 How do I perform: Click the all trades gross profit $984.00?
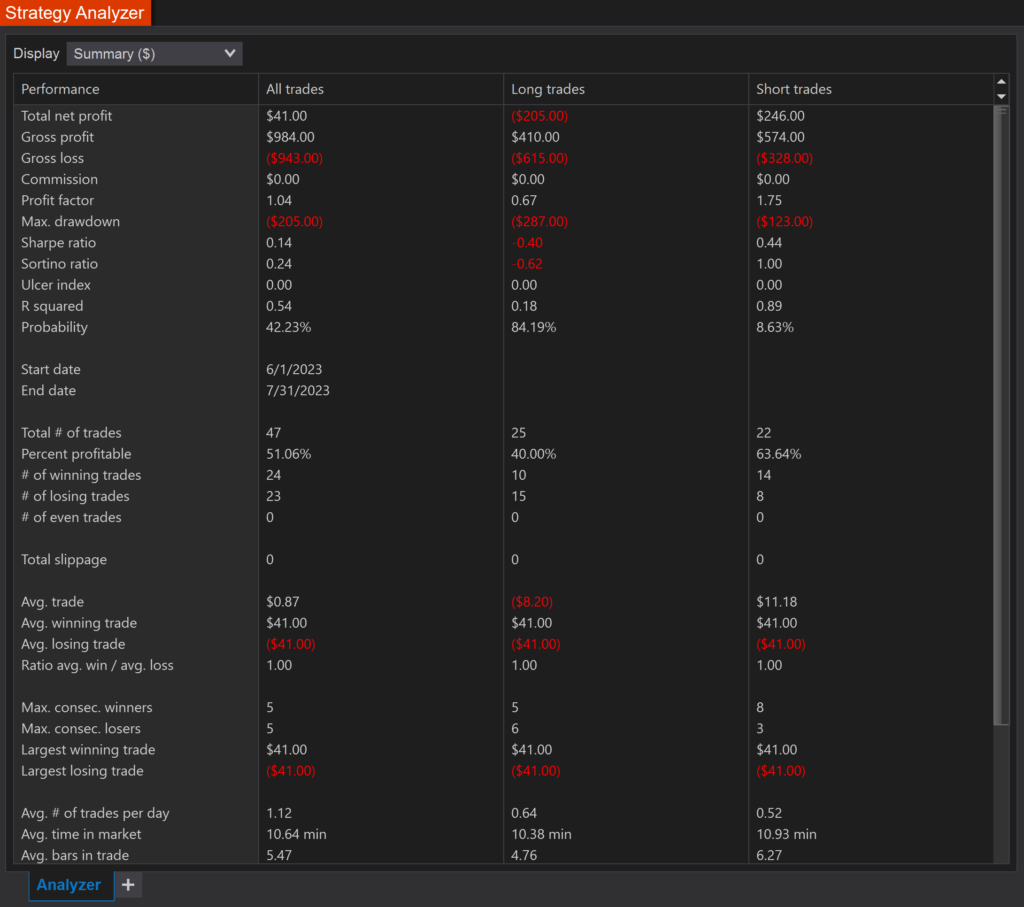(x=290, y=137)
